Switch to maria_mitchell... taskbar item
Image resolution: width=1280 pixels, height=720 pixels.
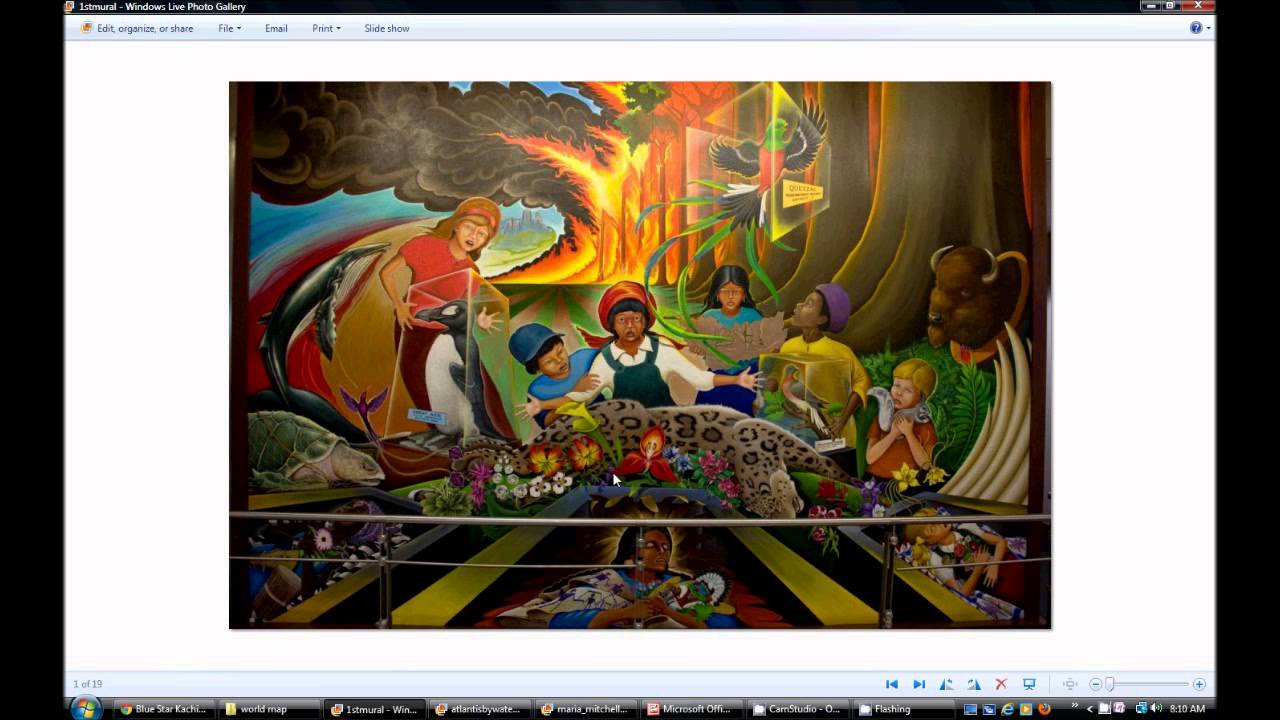point(586,709)
